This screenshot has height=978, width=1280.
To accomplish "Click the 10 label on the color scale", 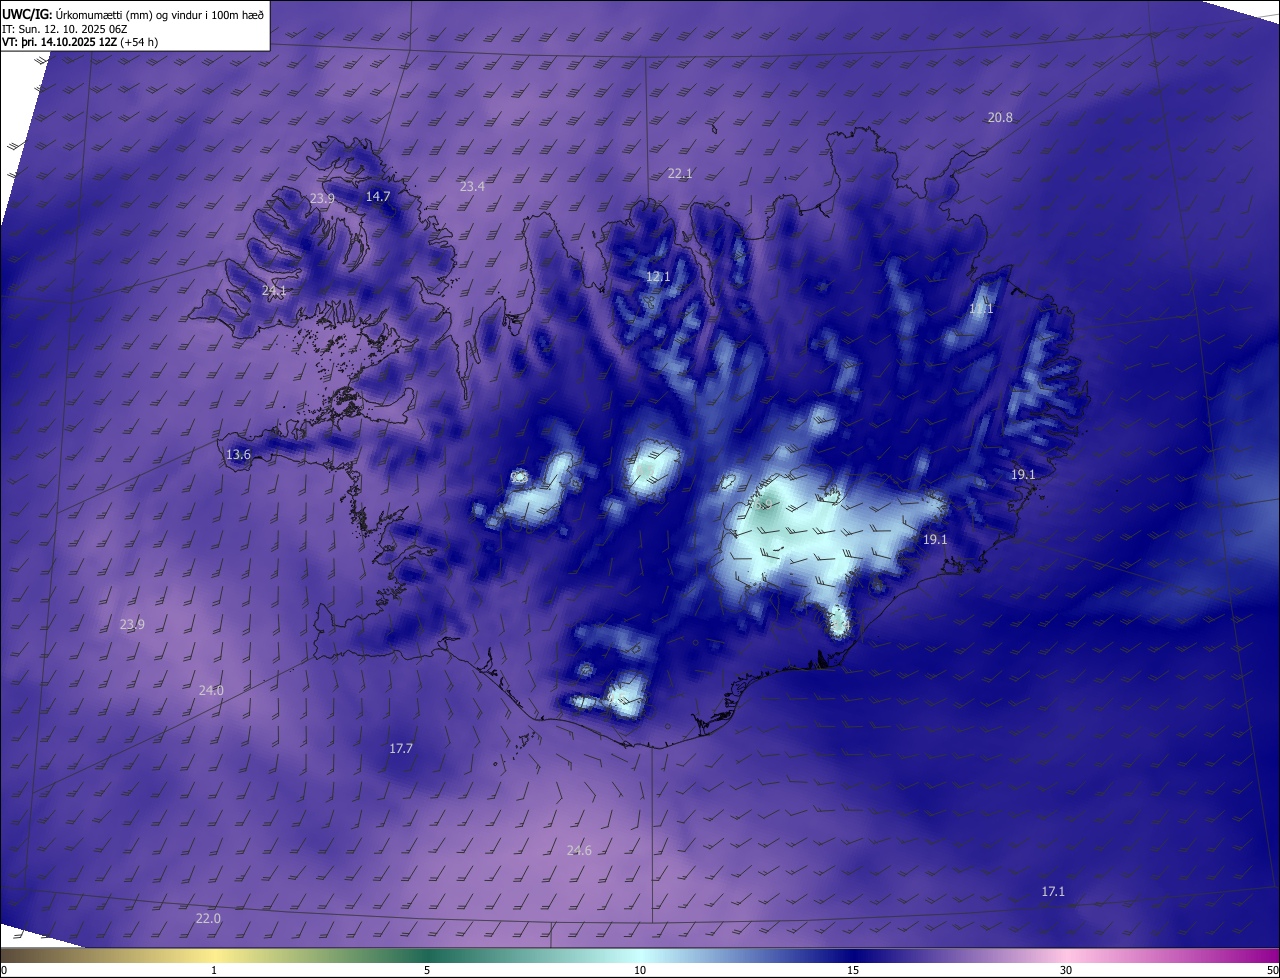I will pyautogui.click(x=640, y=970).
